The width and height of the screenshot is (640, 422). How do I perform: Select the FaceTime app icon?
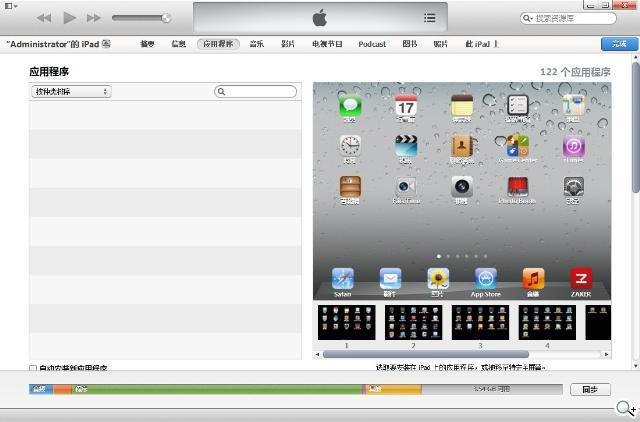tap(406, 187)
